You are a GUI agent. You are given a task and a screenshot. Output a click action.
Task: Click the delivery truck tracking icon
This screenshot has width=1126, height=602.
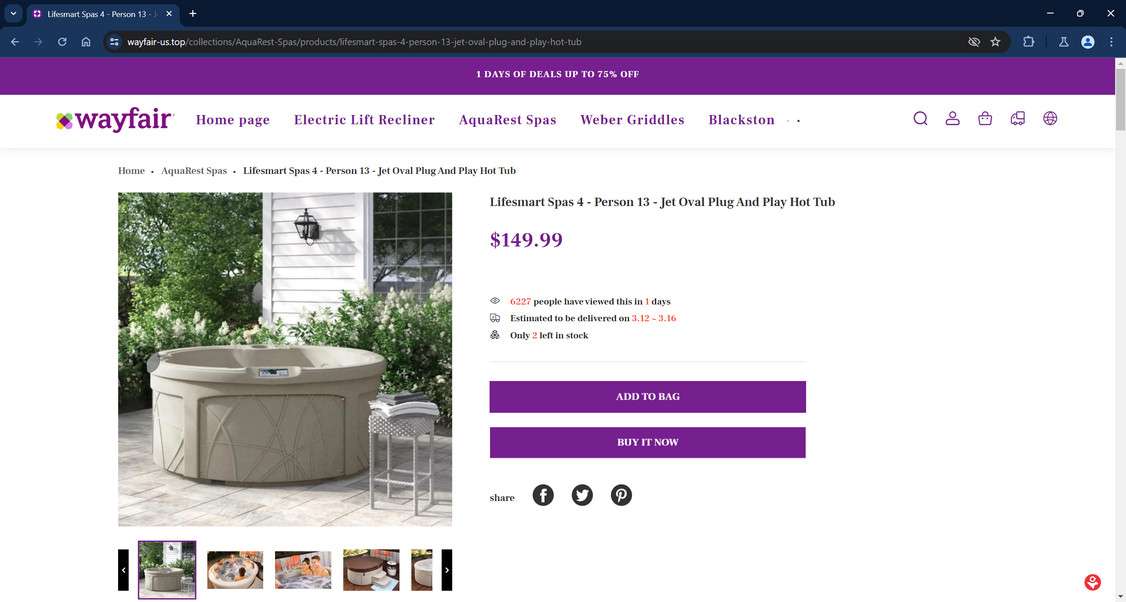coord(1018,119)
